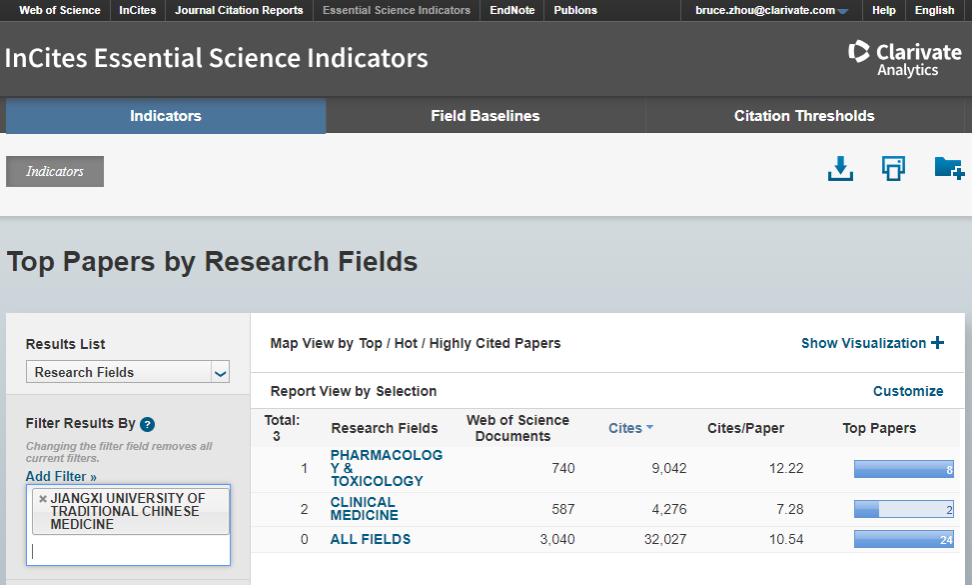
Task: Click the Filter Results By help icon
Action: point(147,424)
